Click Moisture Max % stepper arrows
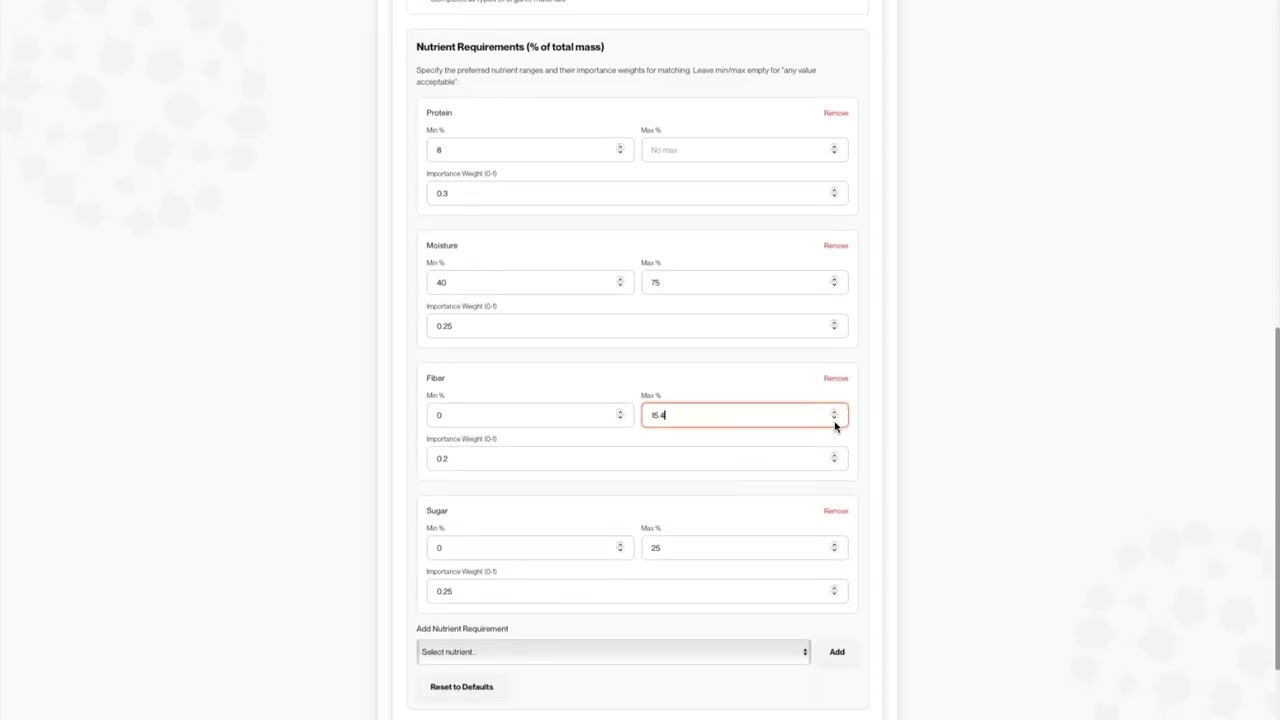Image resolution: width=1280 pixels, height=720 pixels. coord(834,283)
